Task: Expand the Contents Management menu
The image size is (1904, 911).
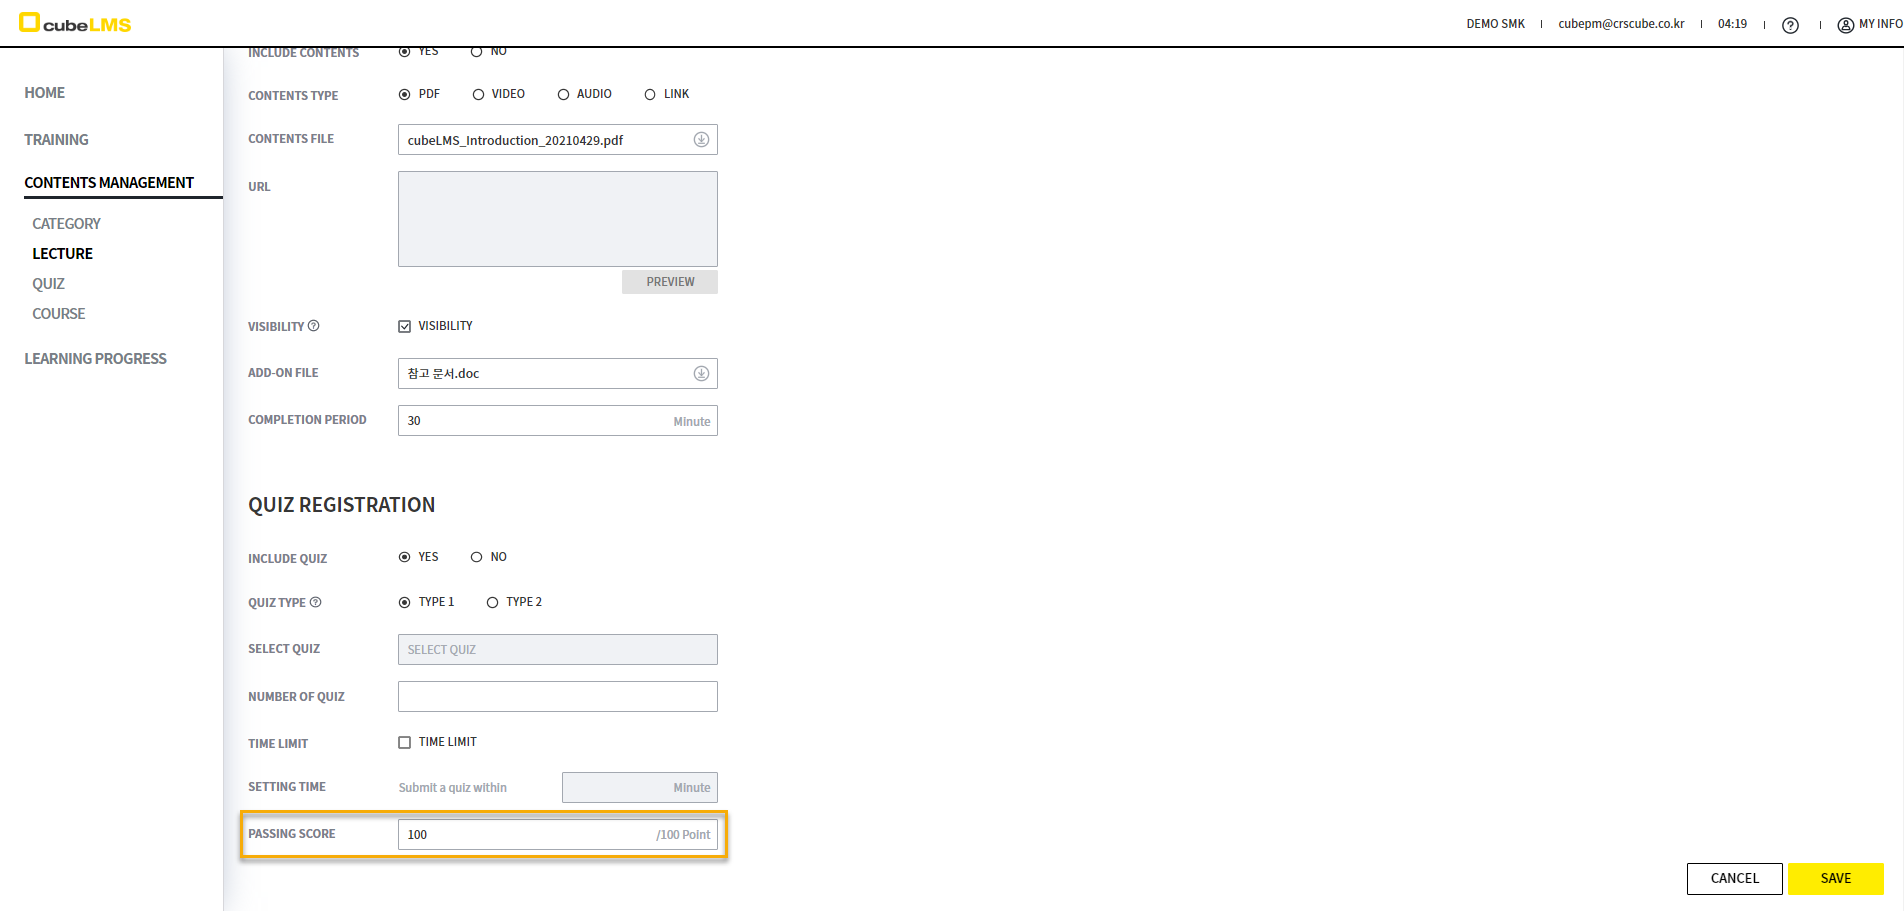Action: (109, 183)
